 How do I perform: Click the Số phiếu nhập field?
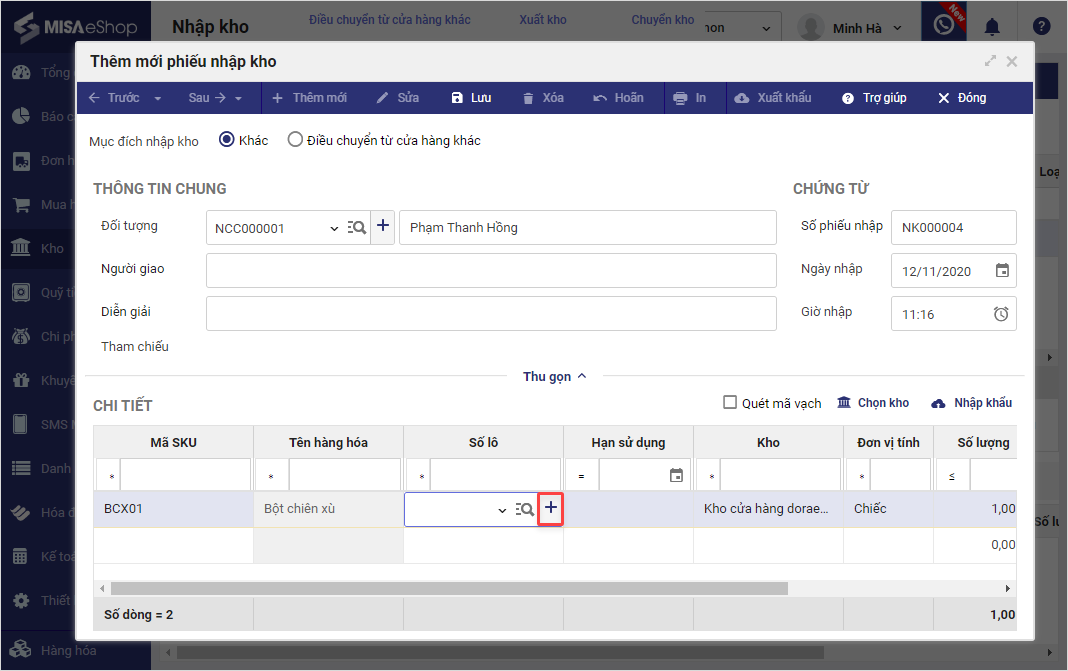pyautogui.click(x=954, y=228)
